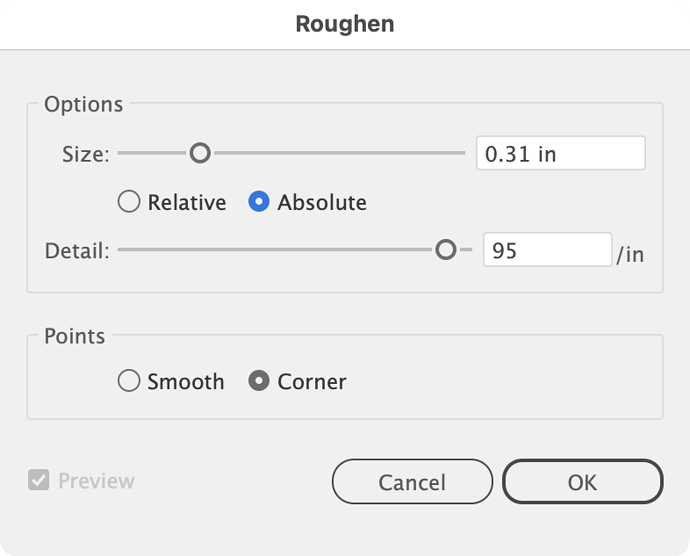Click the "Relative" text label
The height and width of the screenshot is (556, 690).
click(187, 203)
